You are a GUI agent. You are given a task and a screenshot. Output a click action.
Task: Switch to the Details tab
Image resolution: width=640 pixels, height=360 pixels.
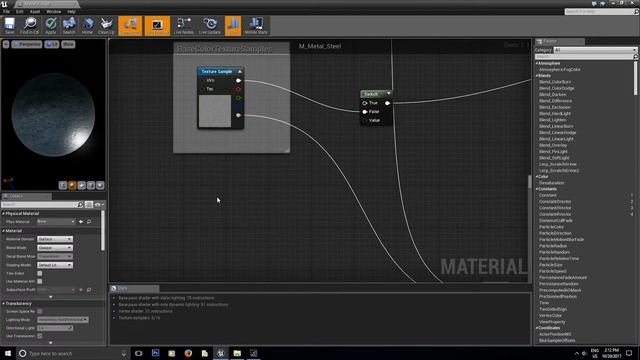tap(26, 196)
